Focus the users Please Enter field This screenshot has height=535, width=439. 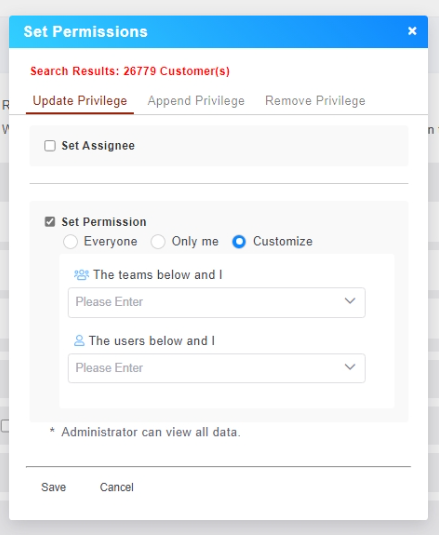(217, 368)
